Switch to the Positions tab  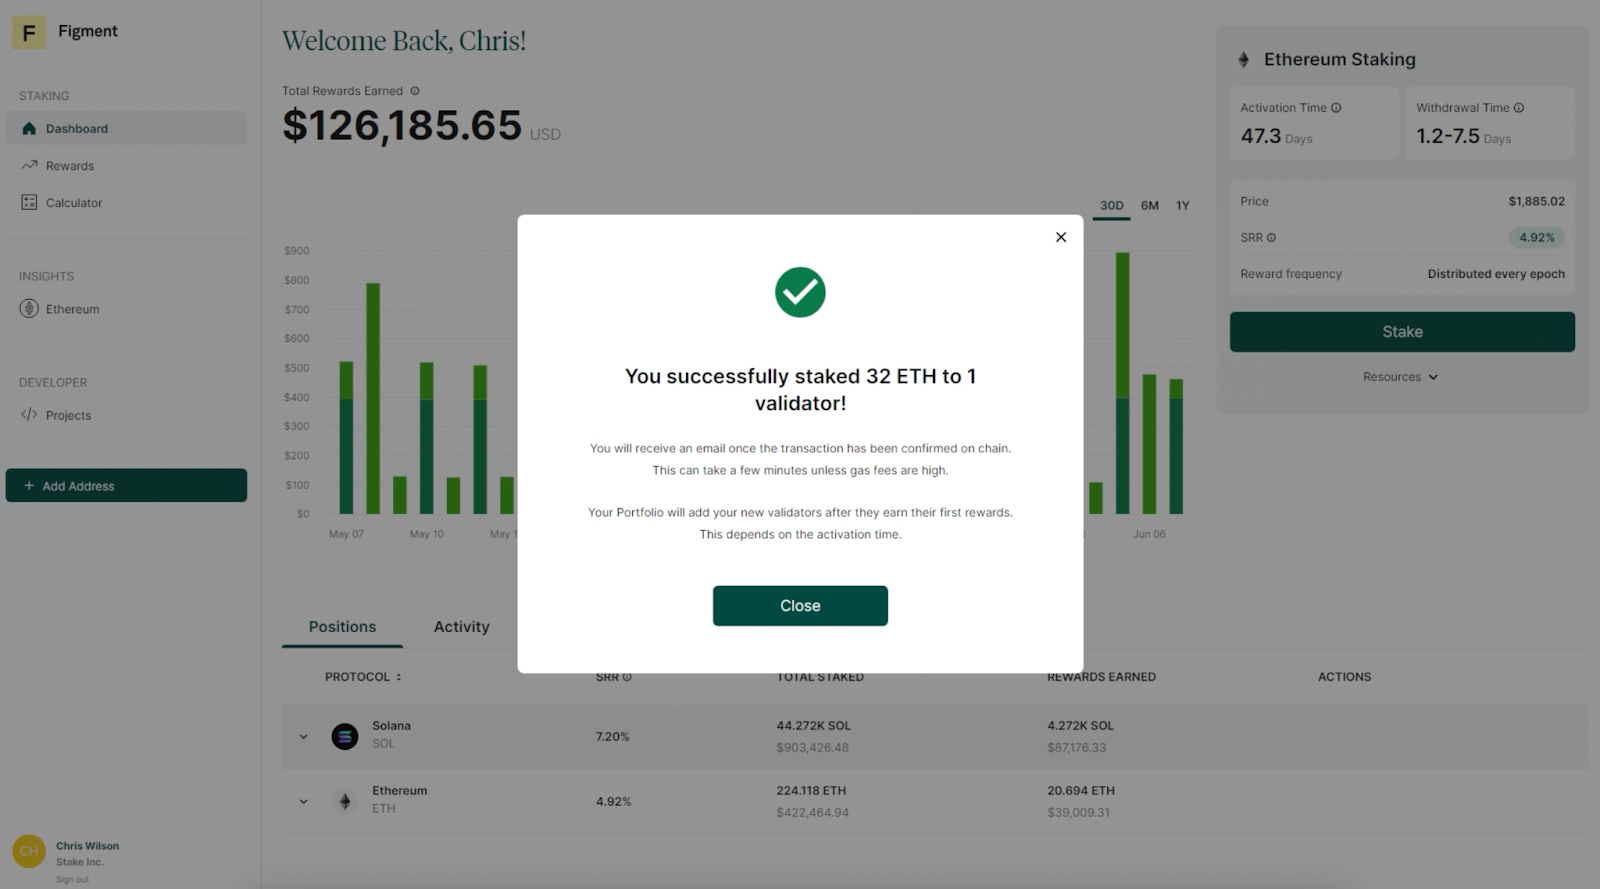342,627
